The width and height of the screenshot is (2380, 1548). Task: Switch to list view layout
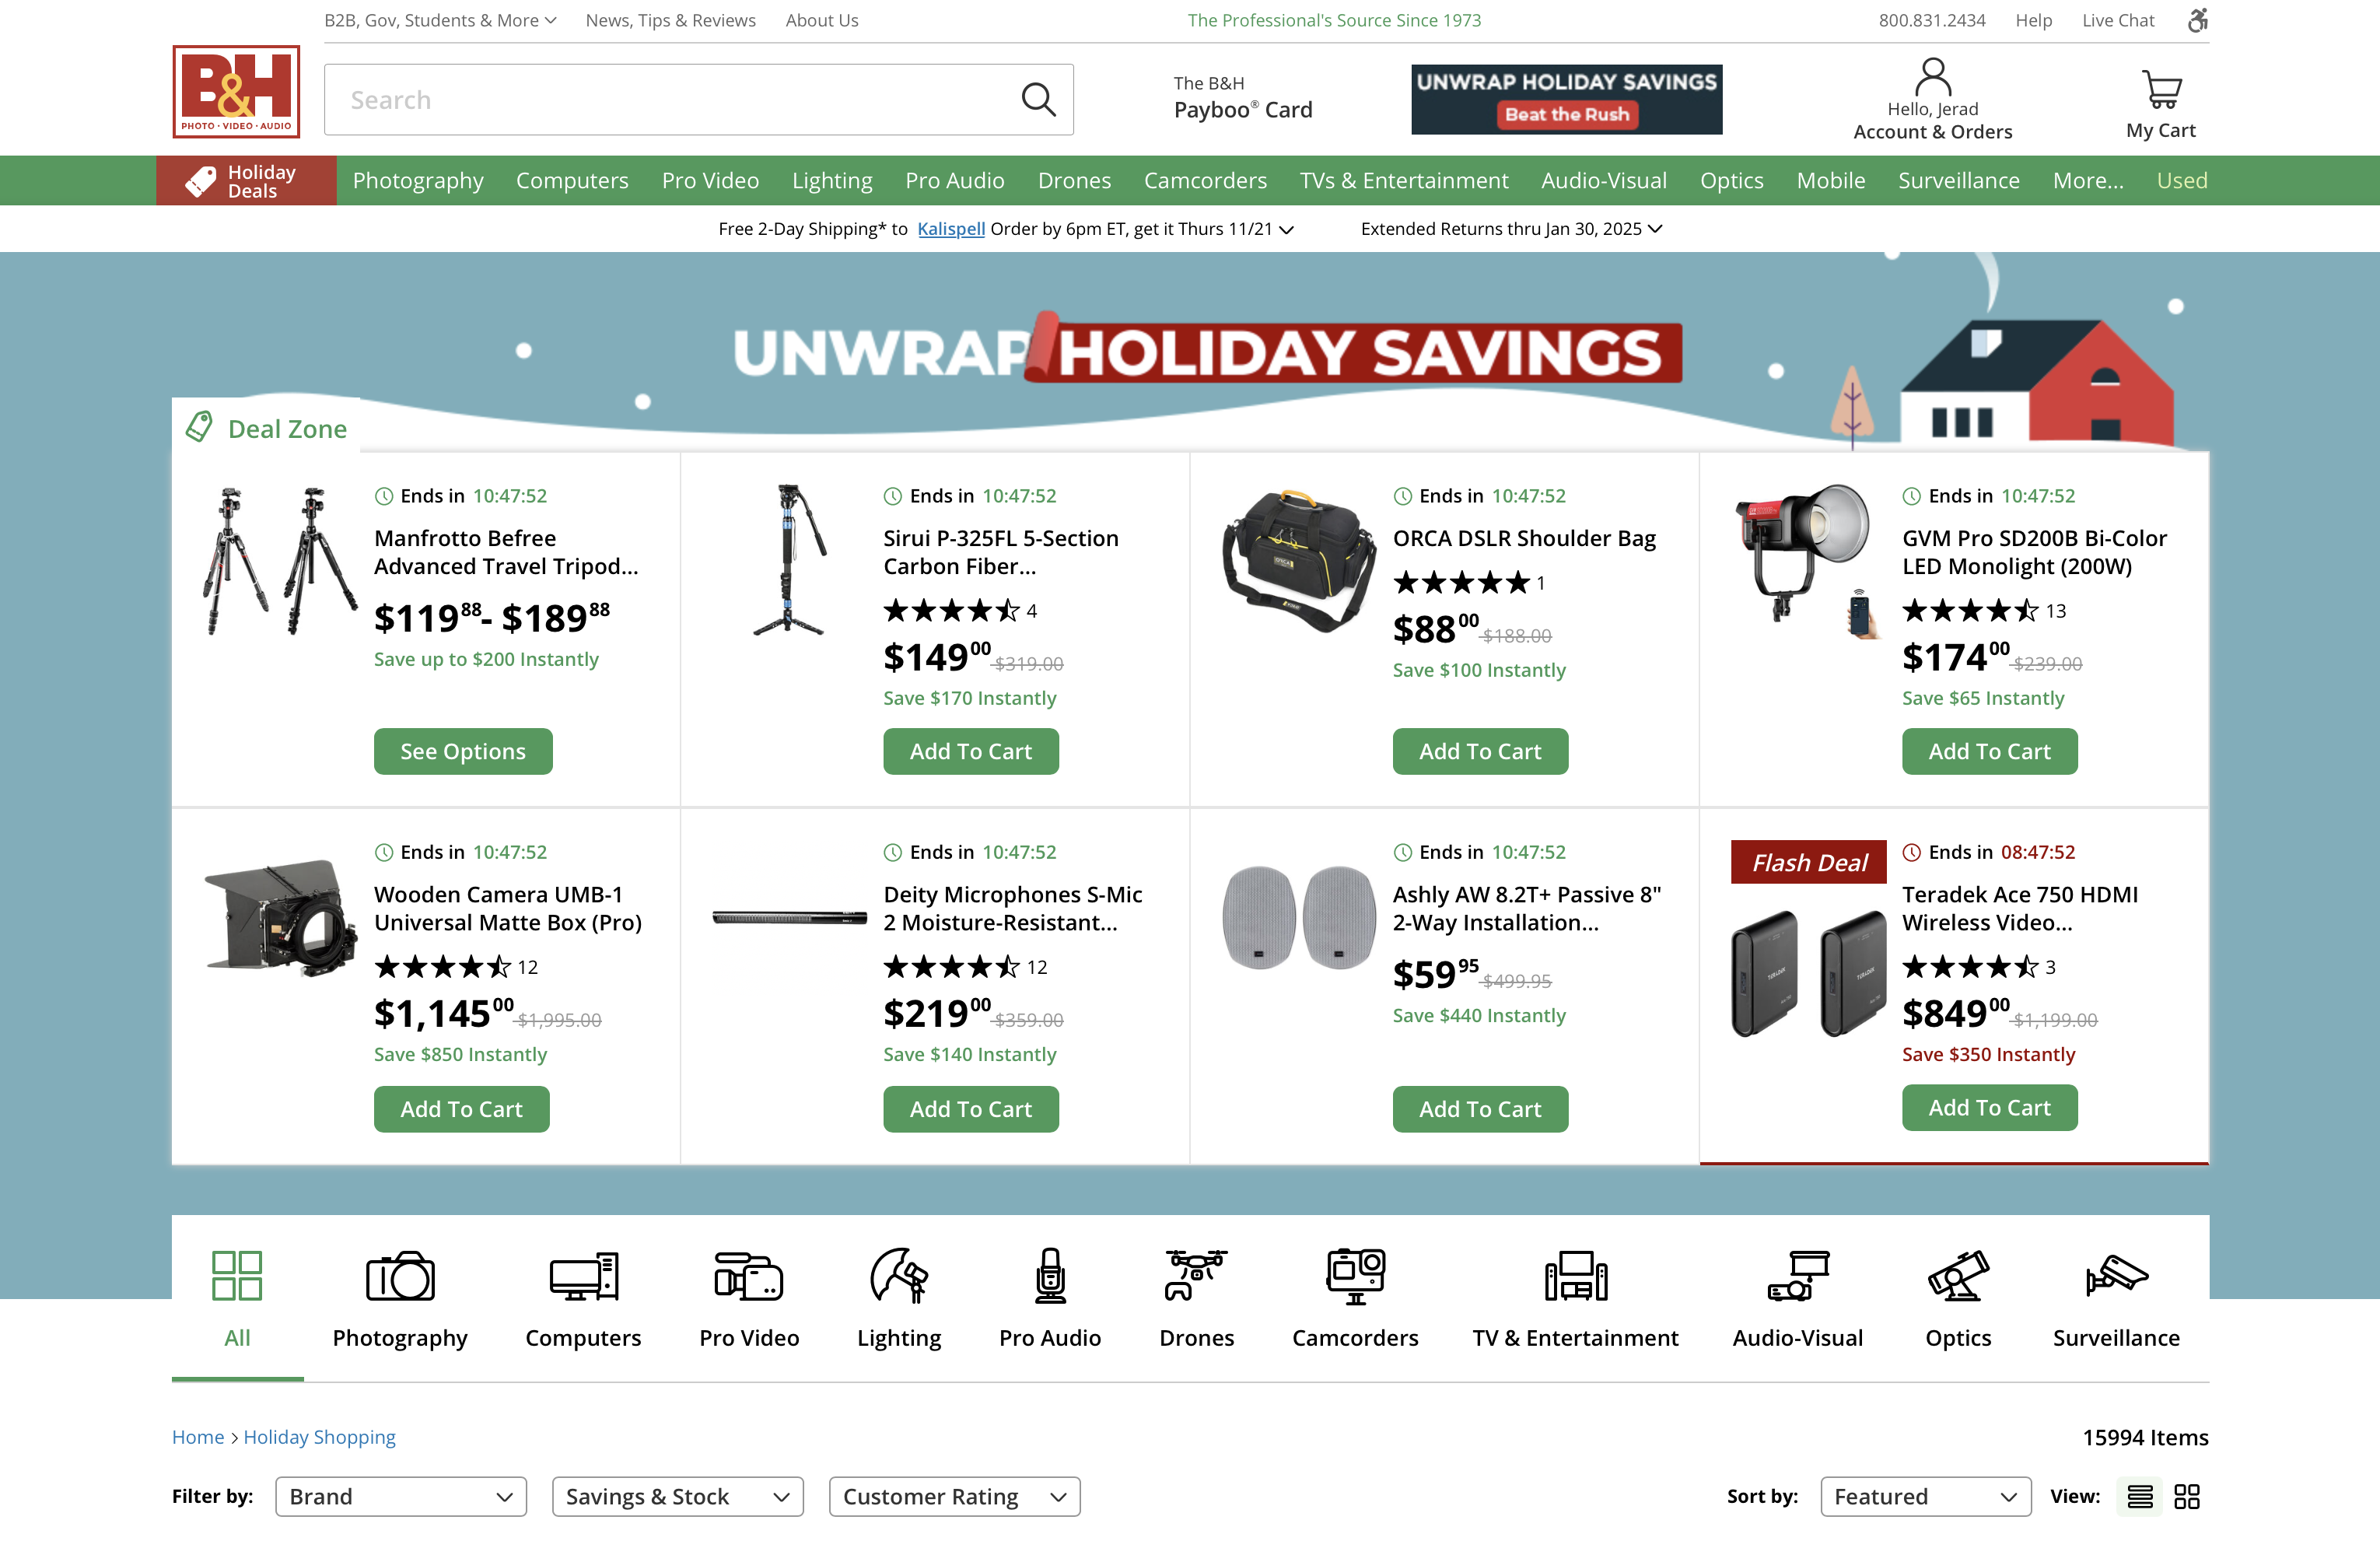point(2140,1496)
